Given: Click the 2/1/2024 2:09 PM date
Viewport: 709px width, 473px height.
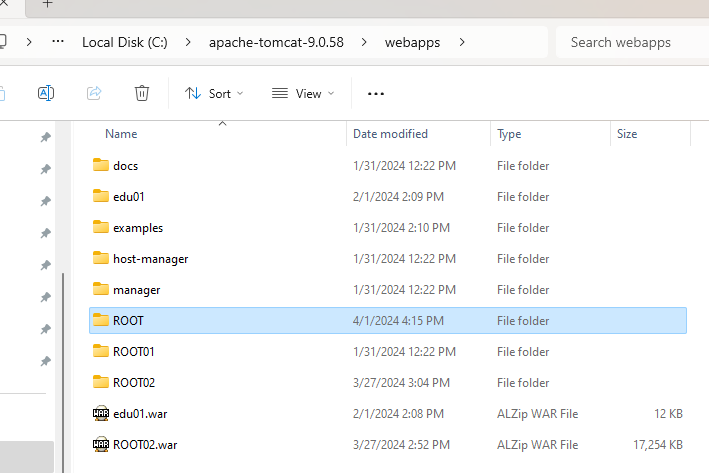Looking at the screenshot, I should 398,197.
